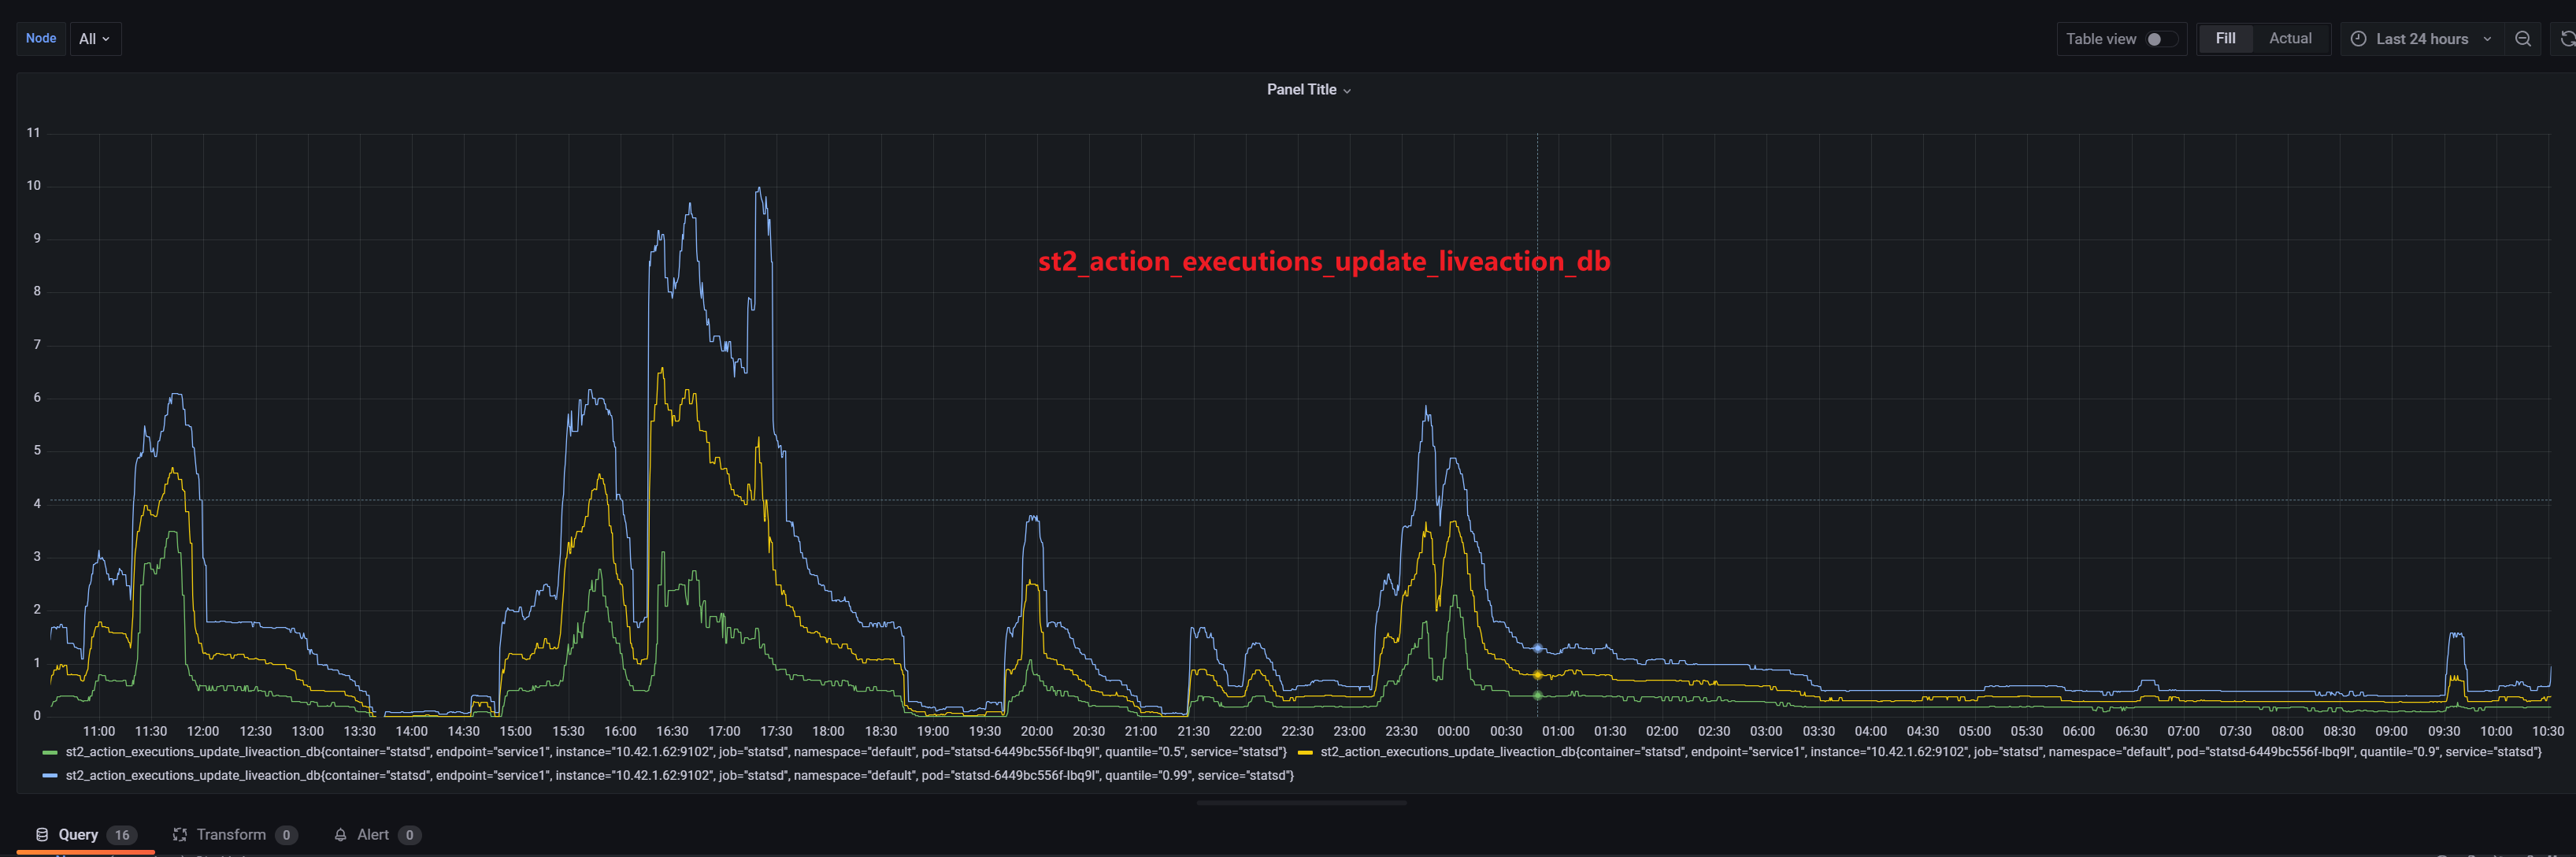Click the Query count badge showing 16

[122, 835]
